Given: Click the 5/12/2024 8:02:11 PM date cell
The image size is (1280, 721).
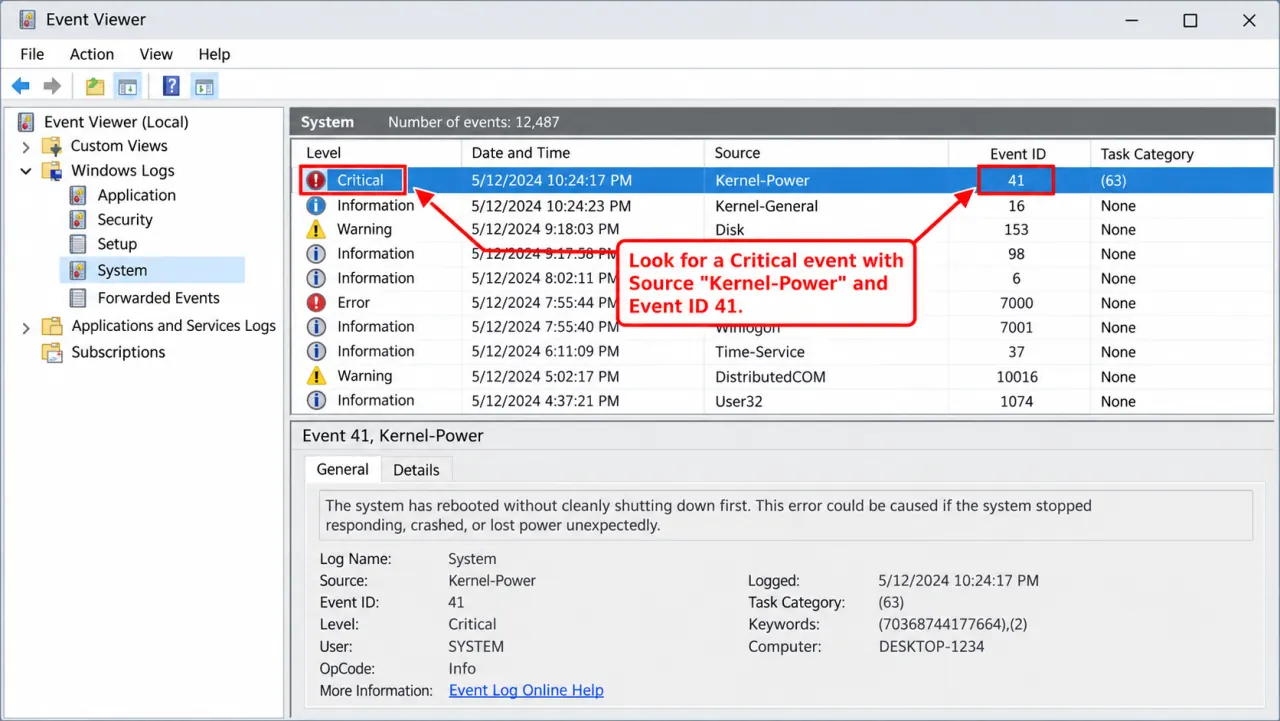Looking at the screenshot, I should 545,279.
